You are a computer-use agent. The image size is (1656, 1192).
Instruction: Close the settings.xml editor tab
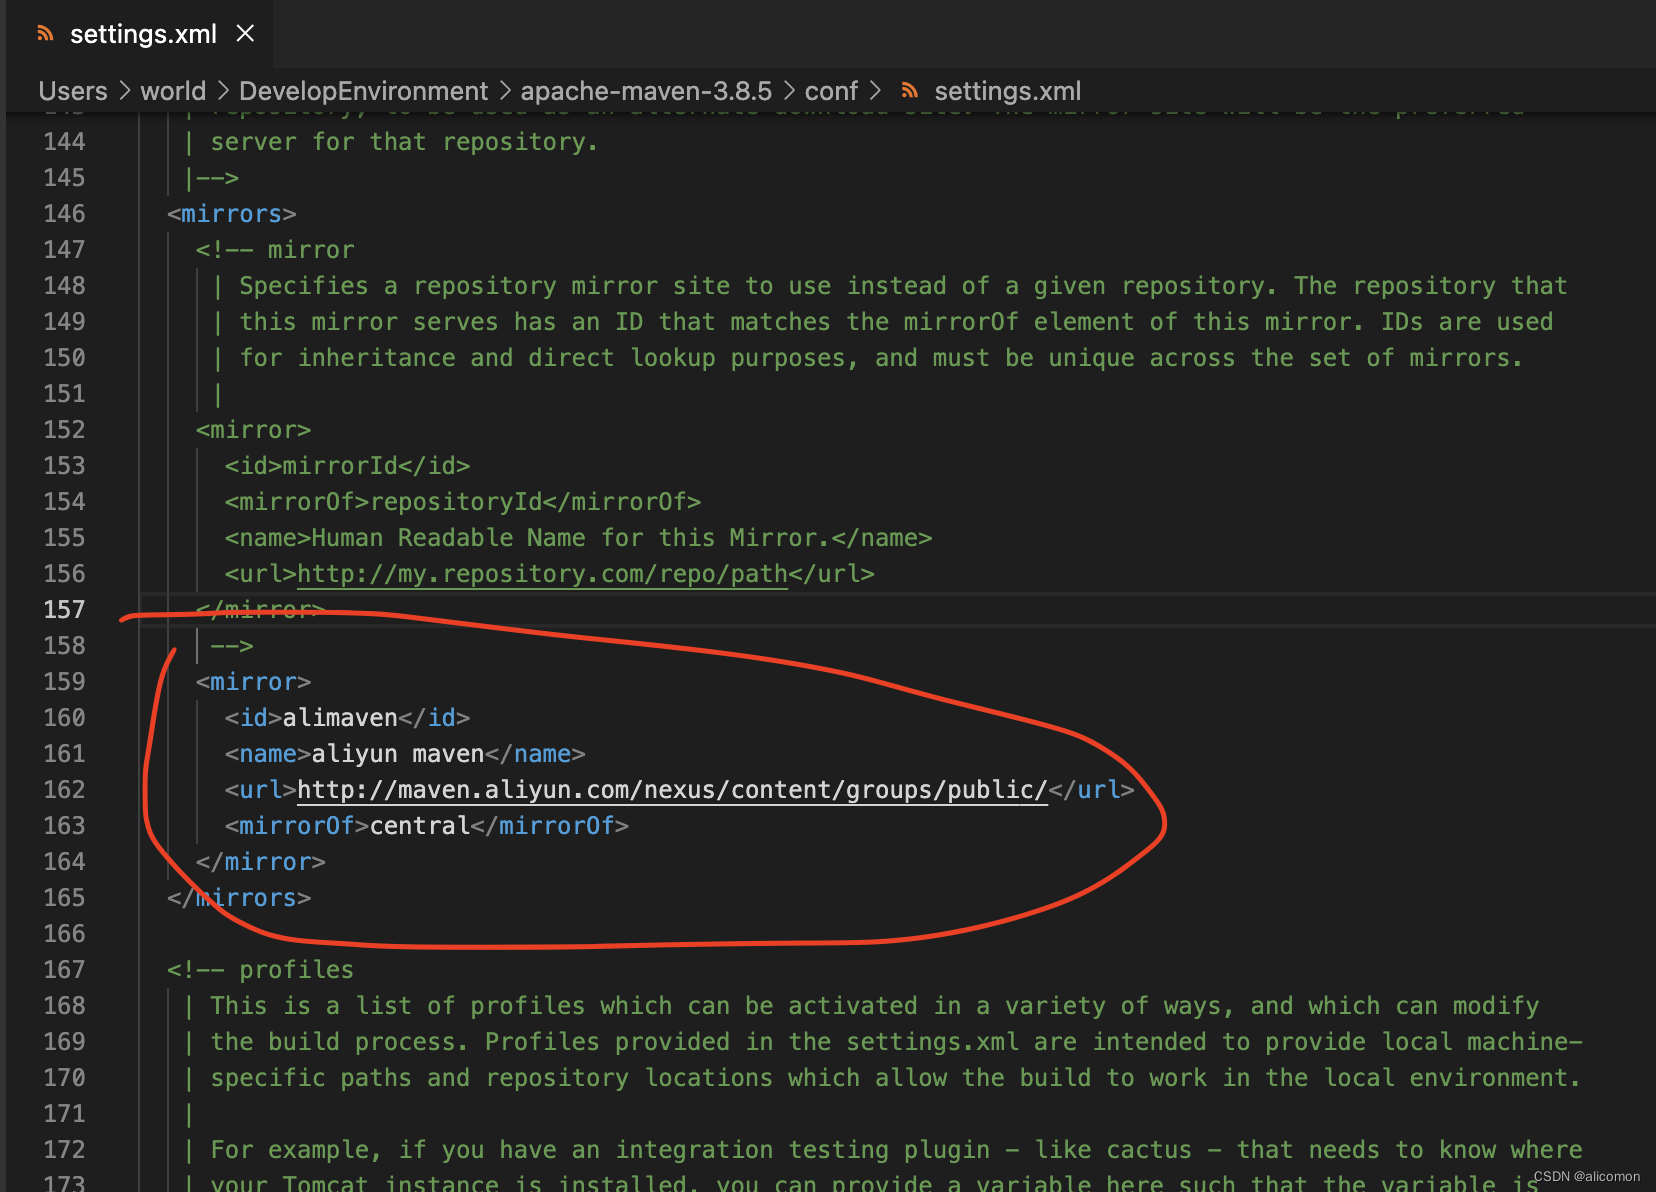tap(245, 34)
